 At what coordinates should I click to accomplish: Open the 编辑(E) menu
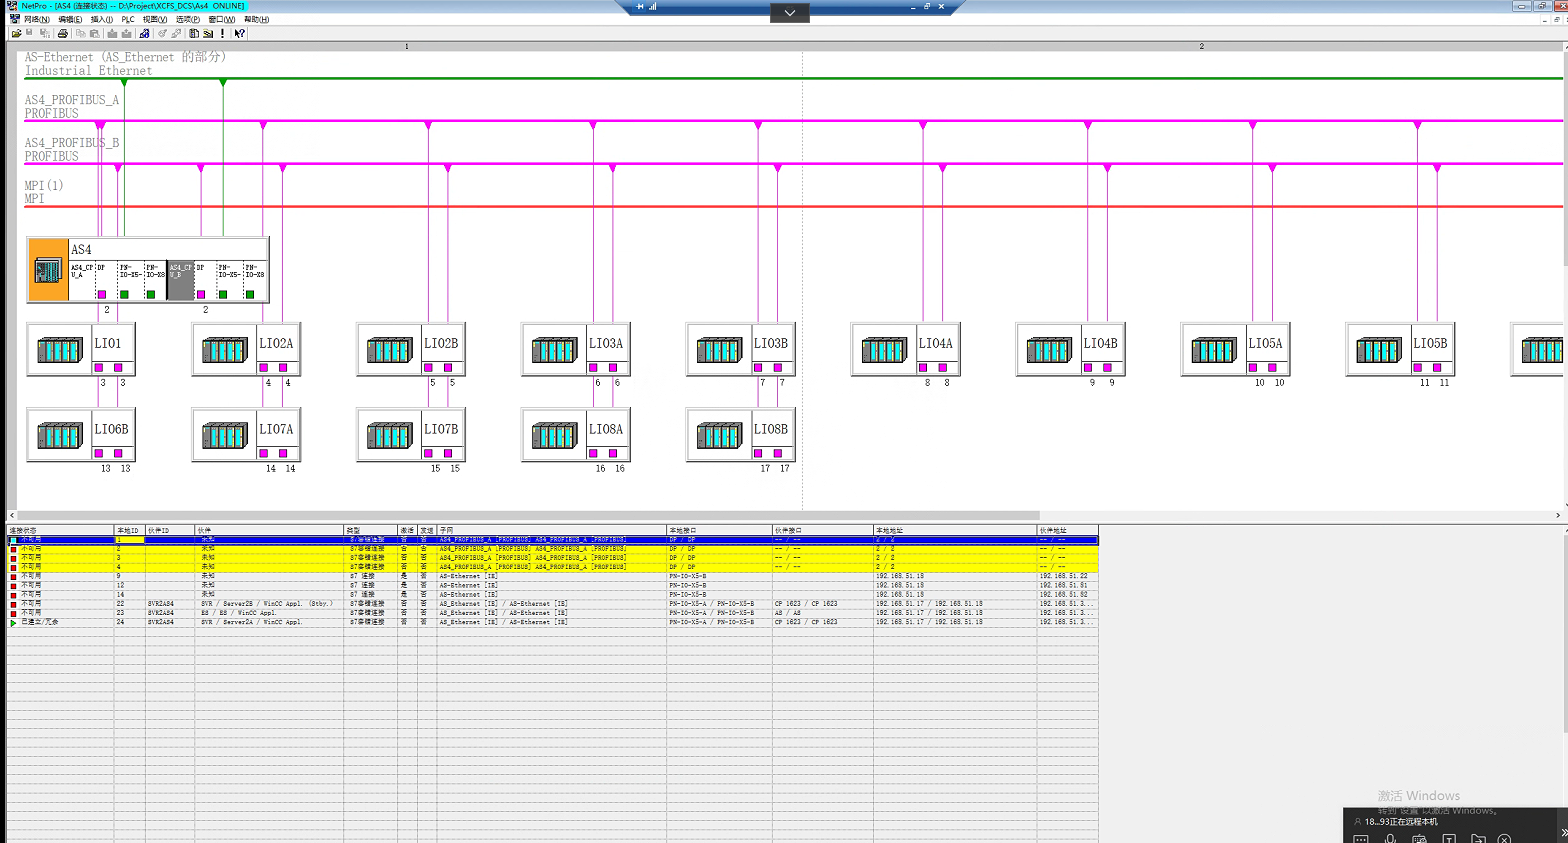click(70, 19)
